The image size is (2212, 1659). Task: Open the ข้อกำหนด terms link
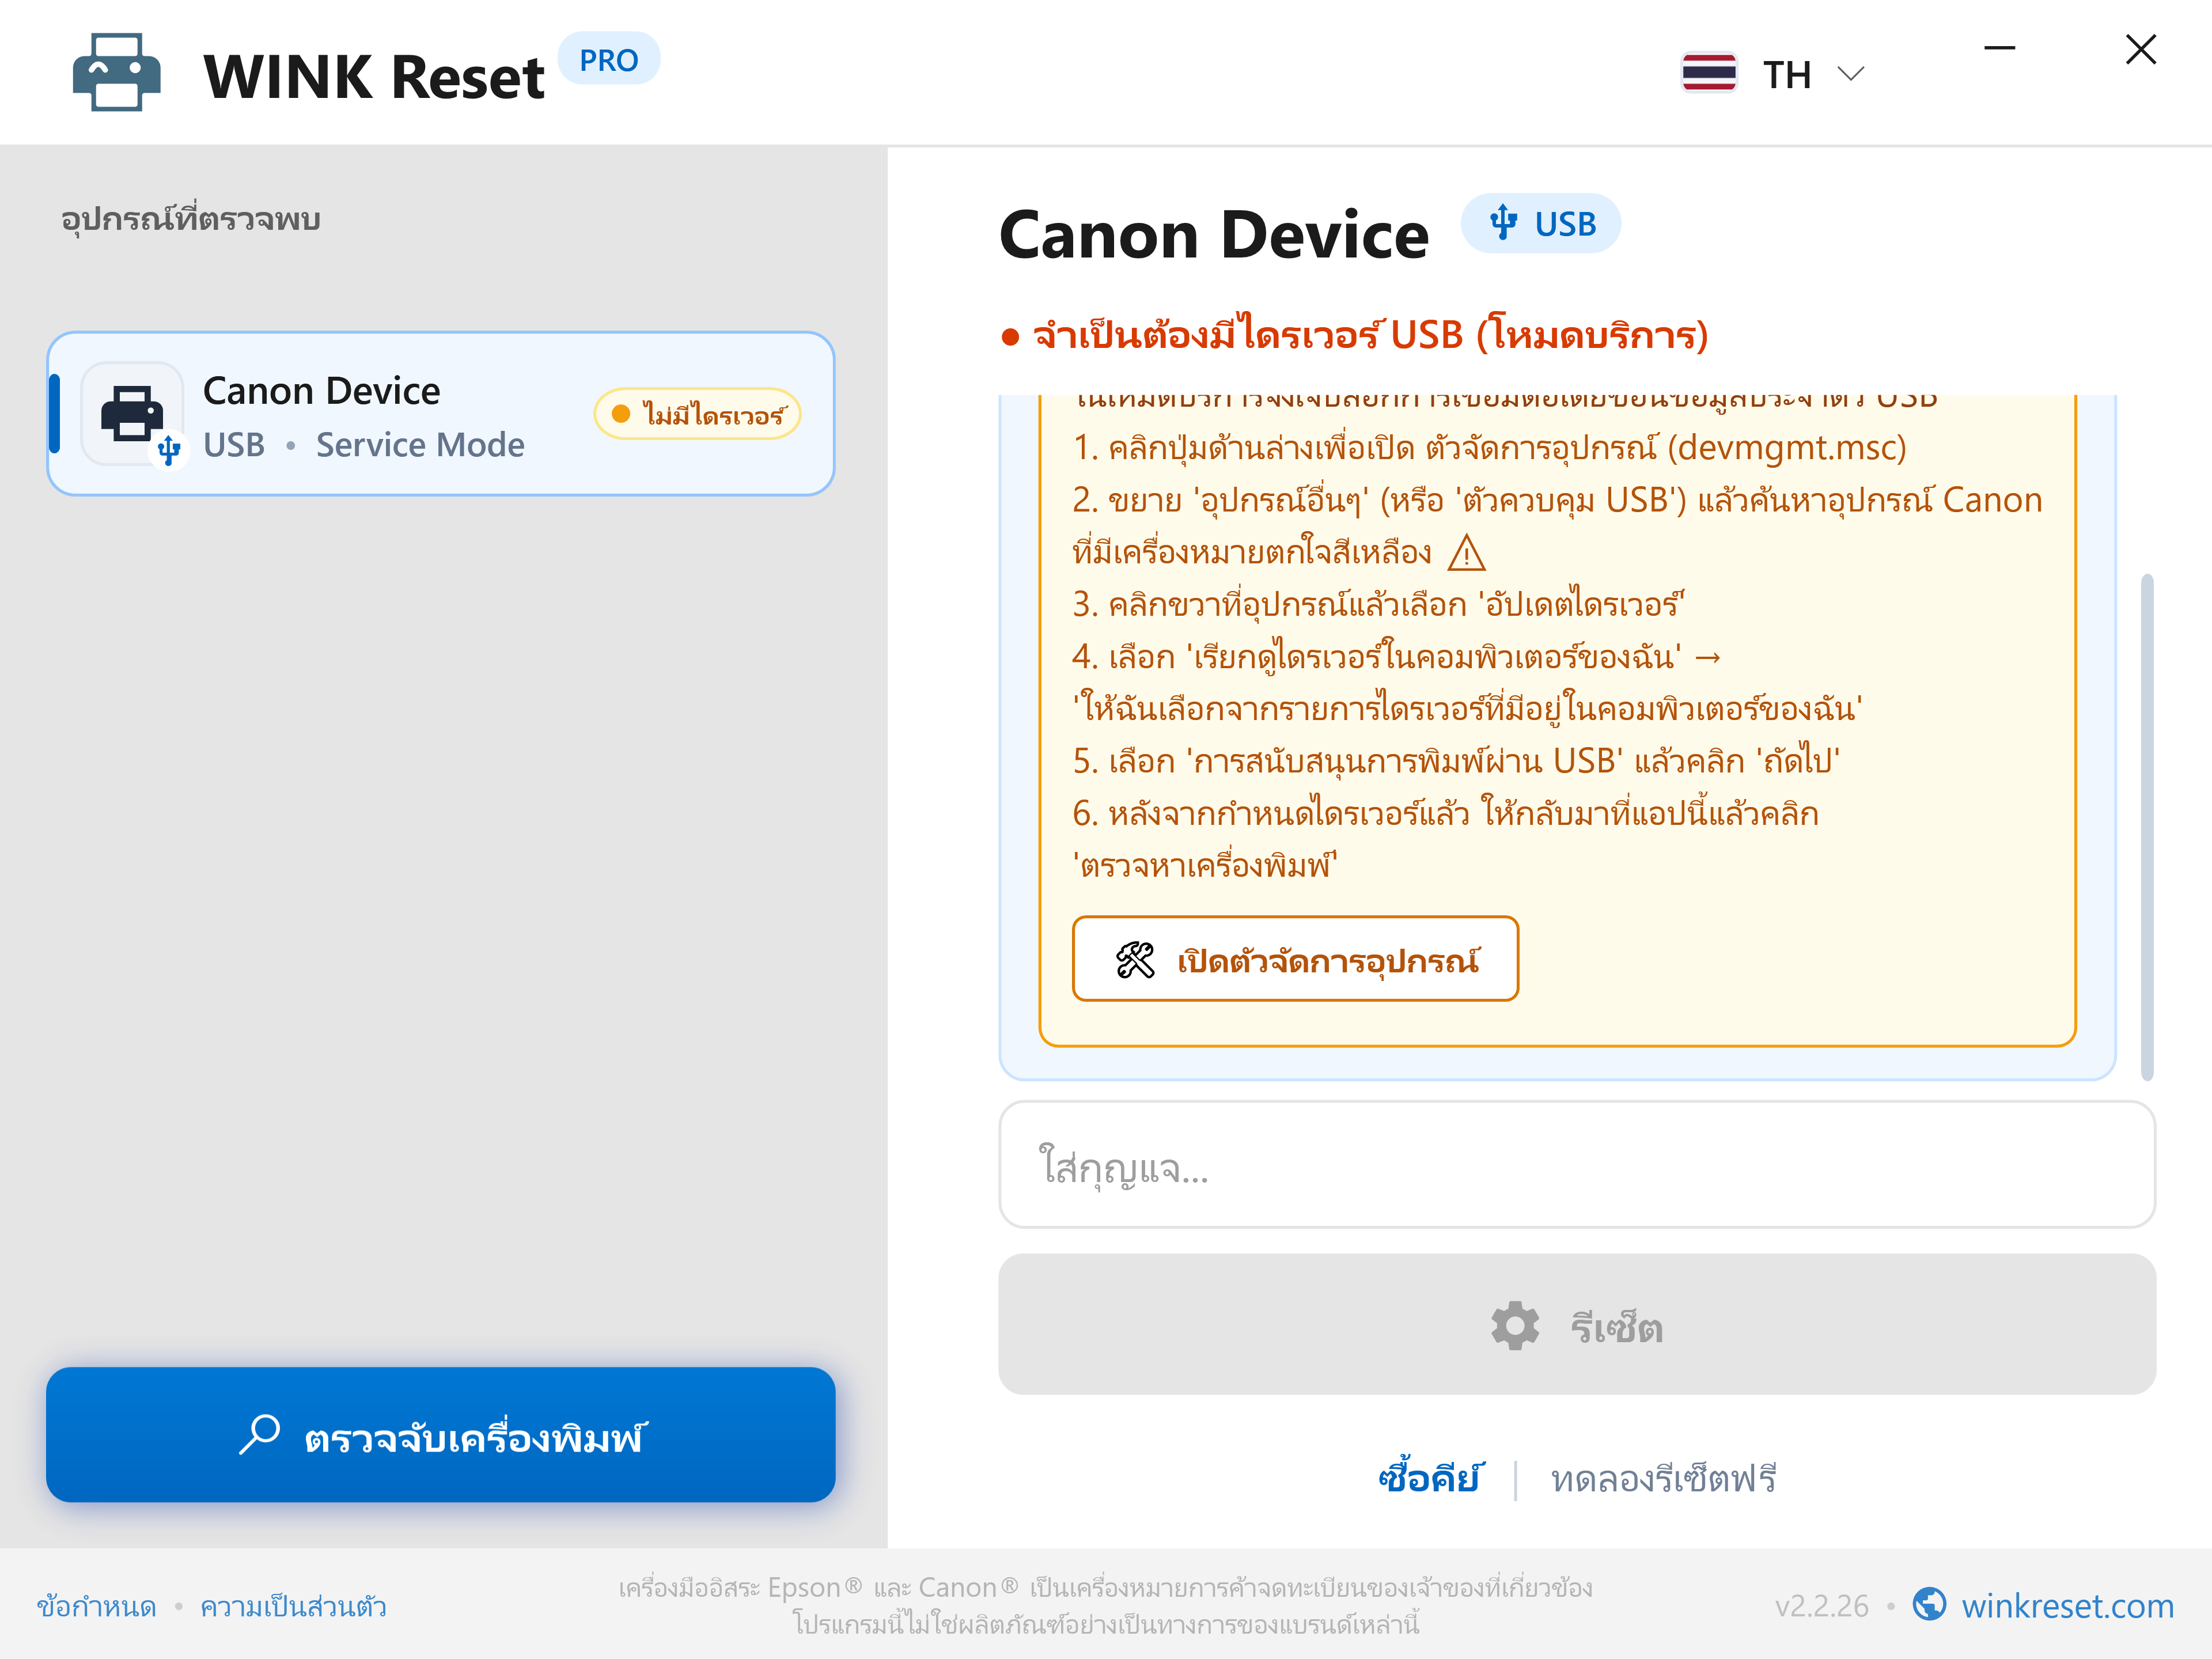(97, 1607)
